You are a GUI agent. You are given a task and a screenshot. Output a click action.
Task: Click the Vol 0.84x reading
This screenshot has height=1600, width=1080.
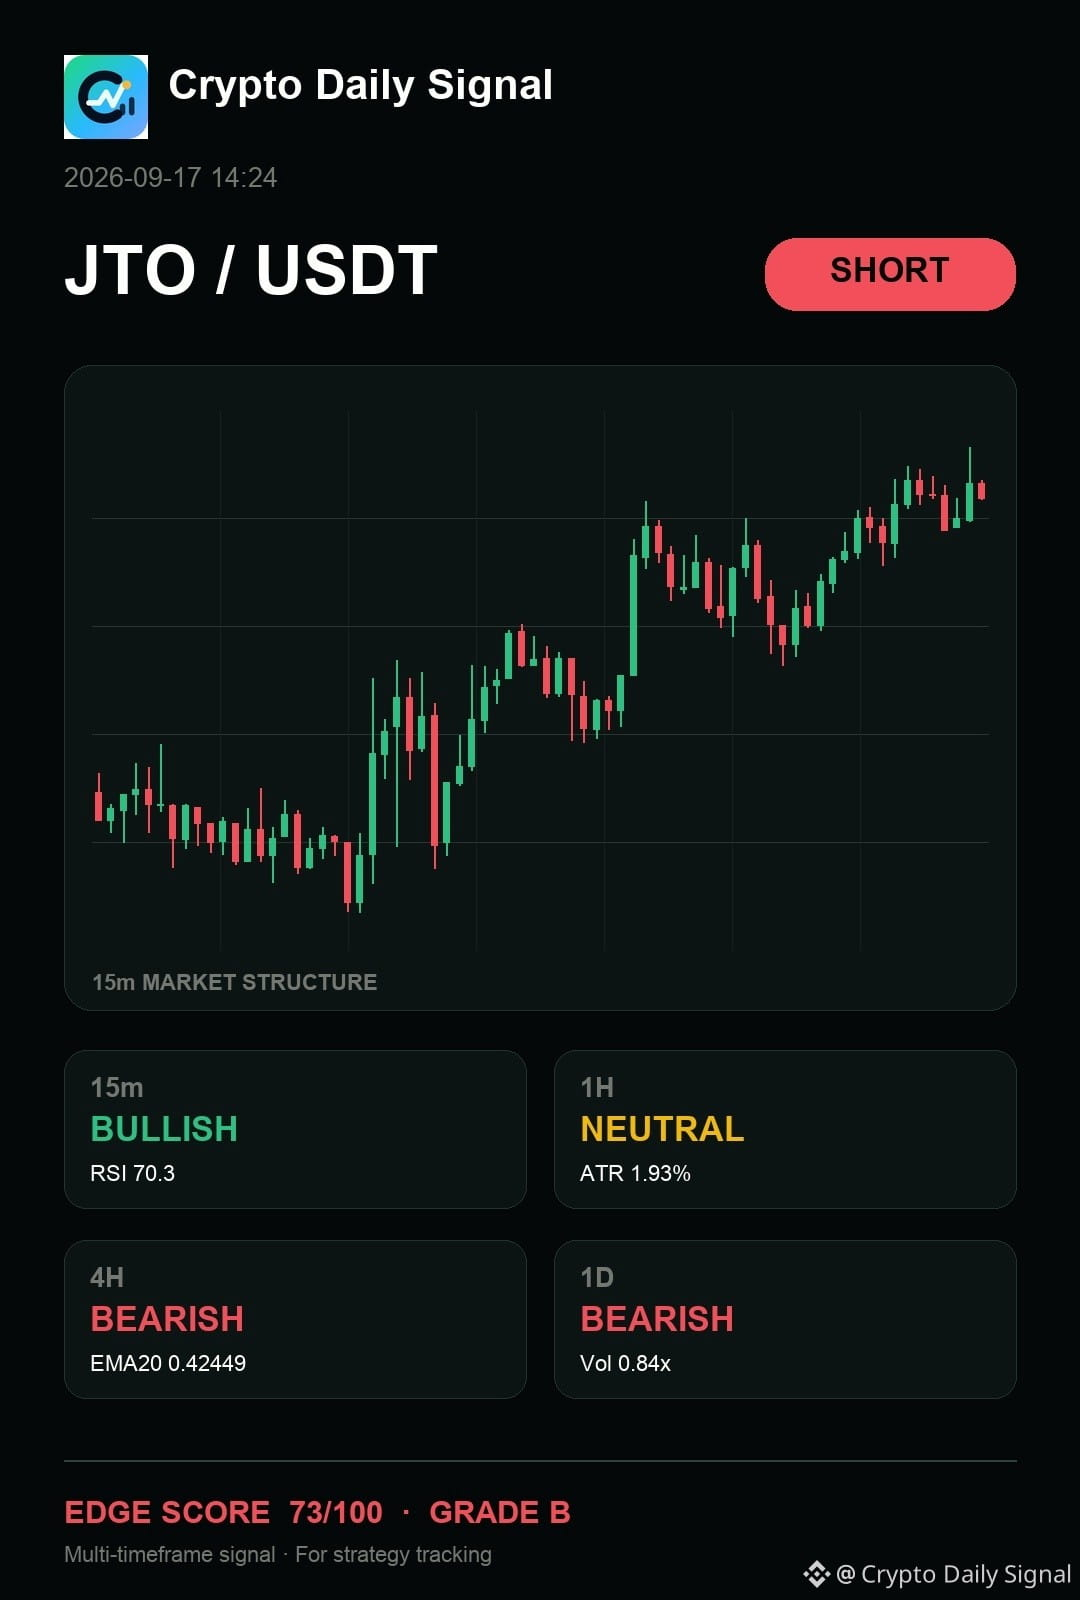625,1363
